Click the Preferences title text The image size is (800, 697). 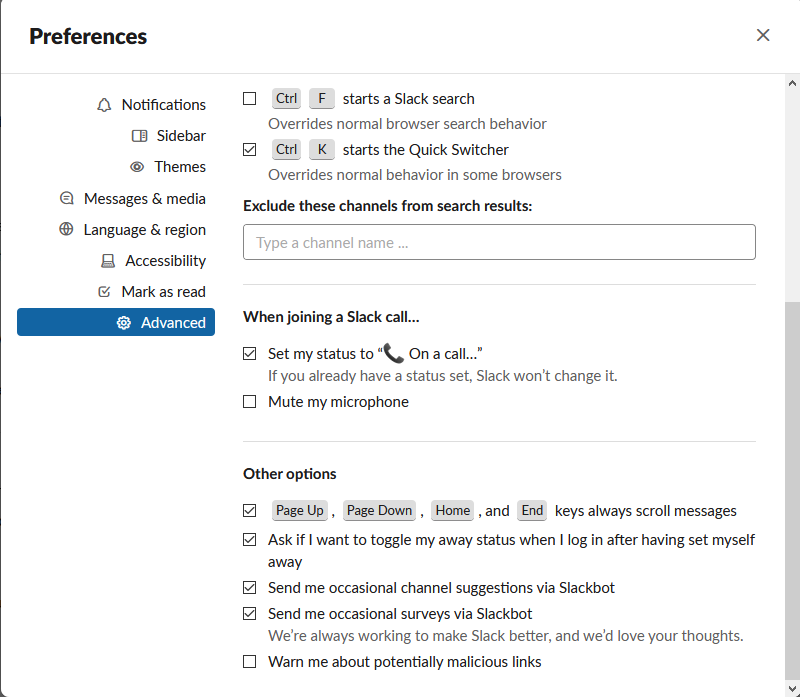88,36
